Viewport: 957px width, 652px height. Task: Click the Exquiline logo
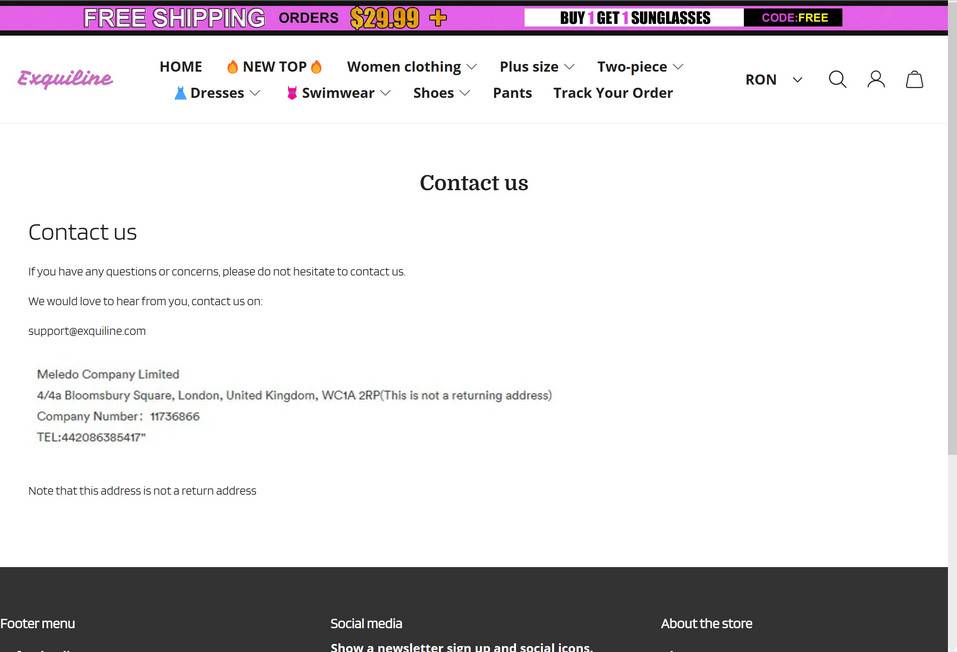pyautogui.click(x=64, y=78)
